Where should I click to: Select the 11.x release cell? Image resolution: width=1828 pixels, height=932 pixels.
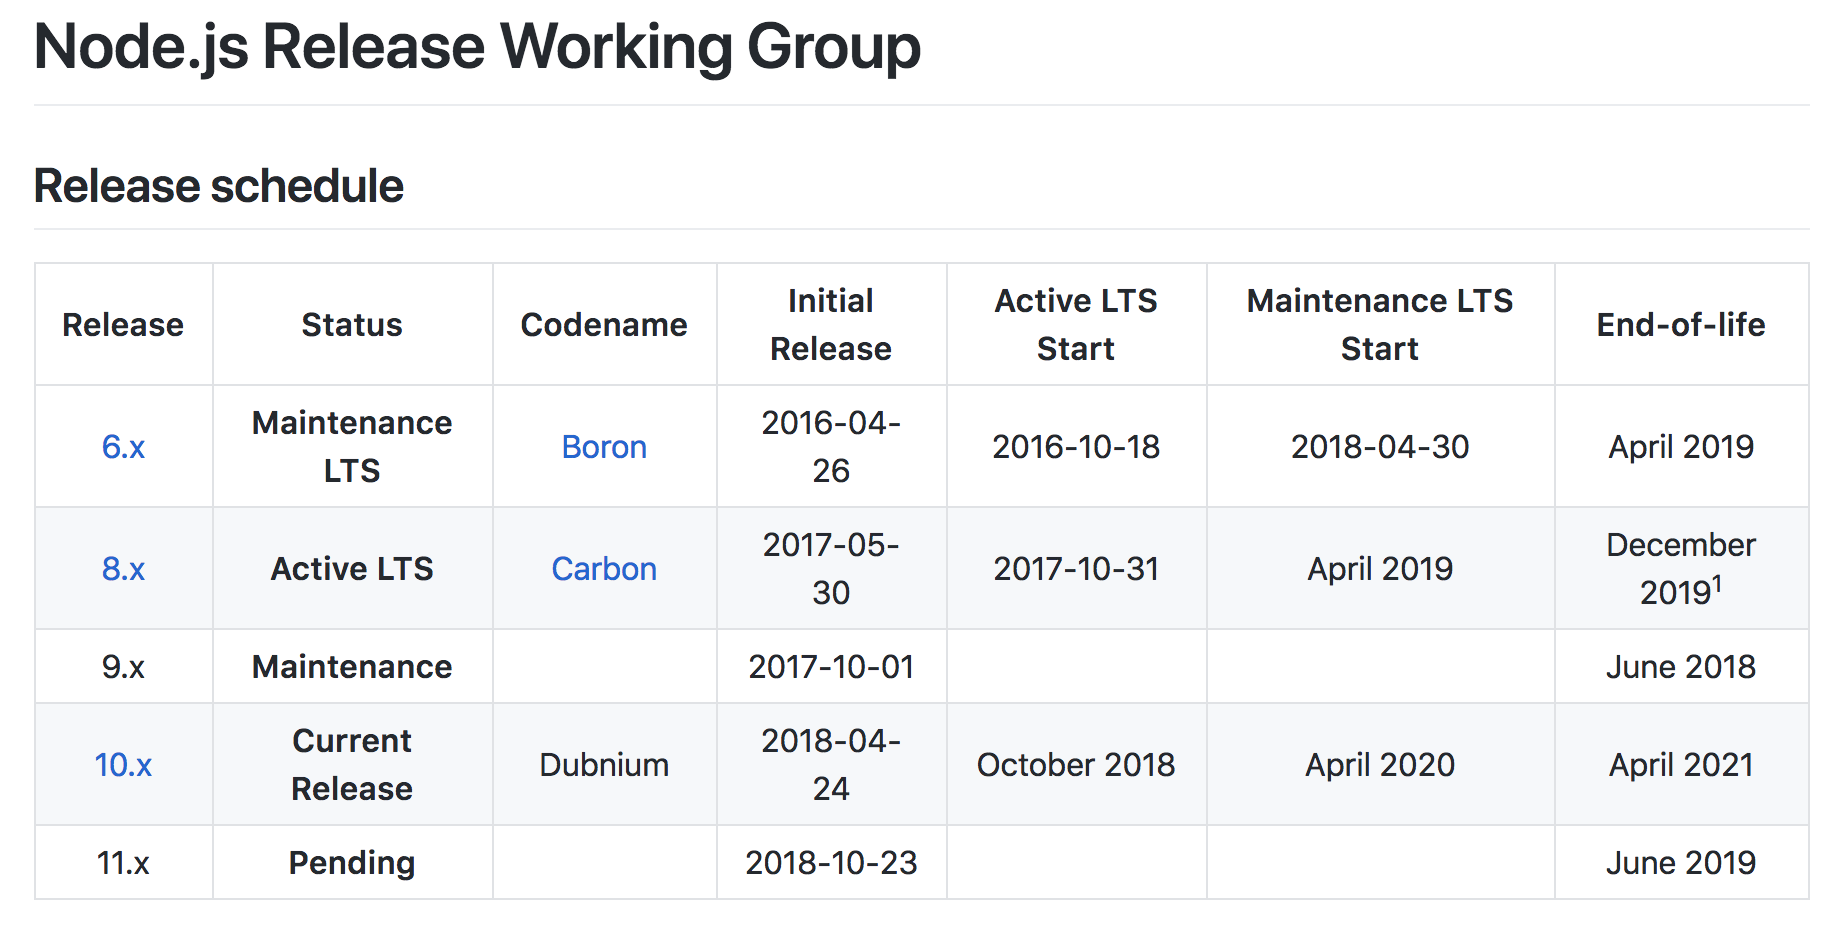pyautogui.click(x=123, y=863)
